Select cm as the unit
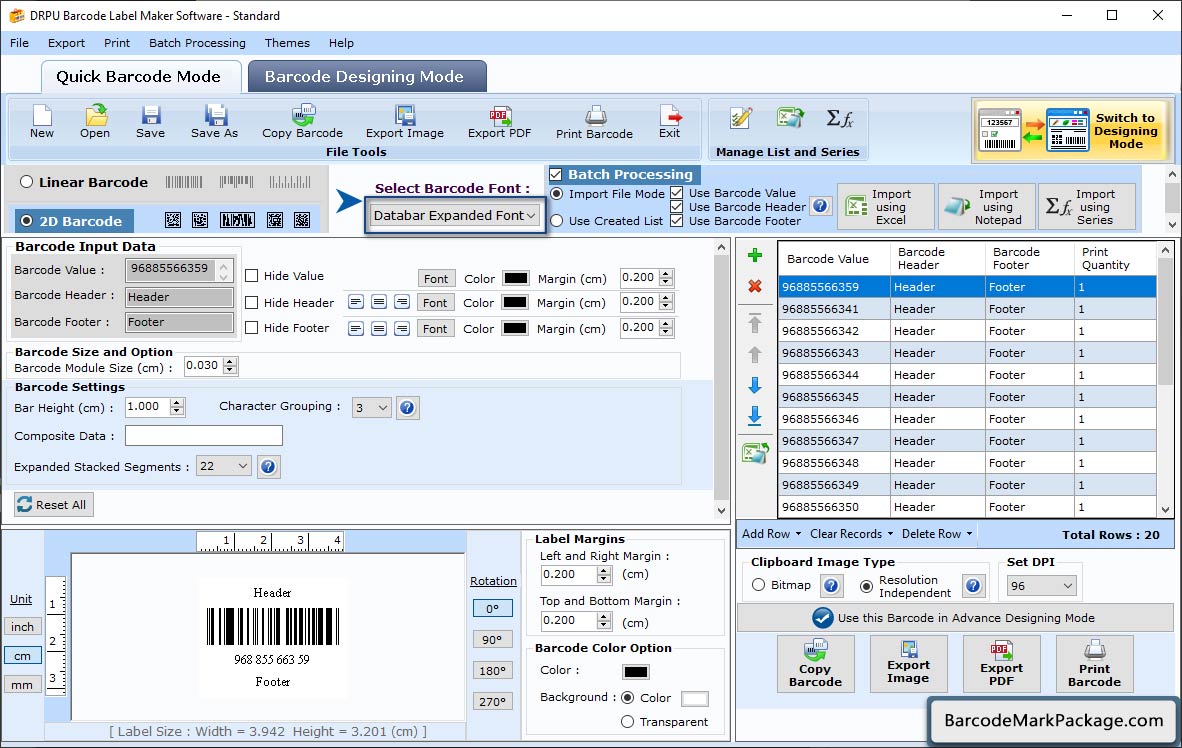 [23, 656]
